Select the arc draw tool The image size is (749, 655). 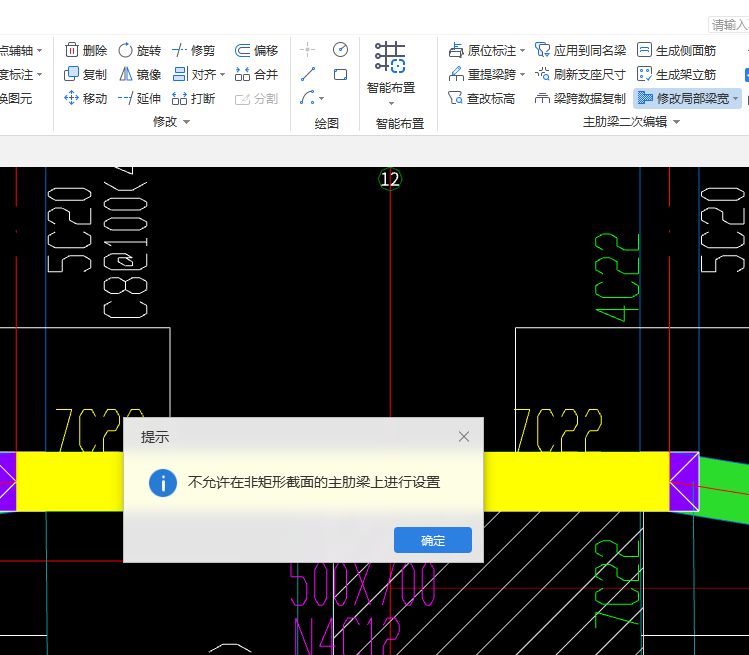[x=308, y=98]
